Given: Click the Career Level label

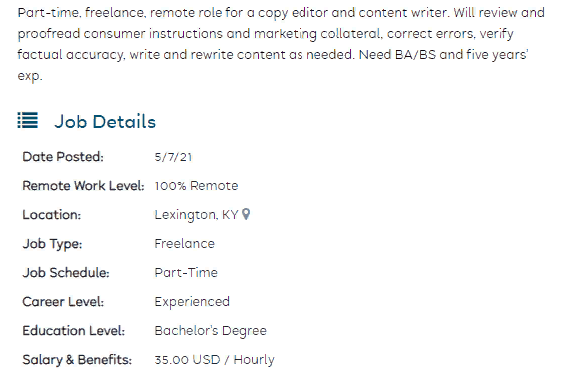Looking at the screenshot, I should coord(63,301).
